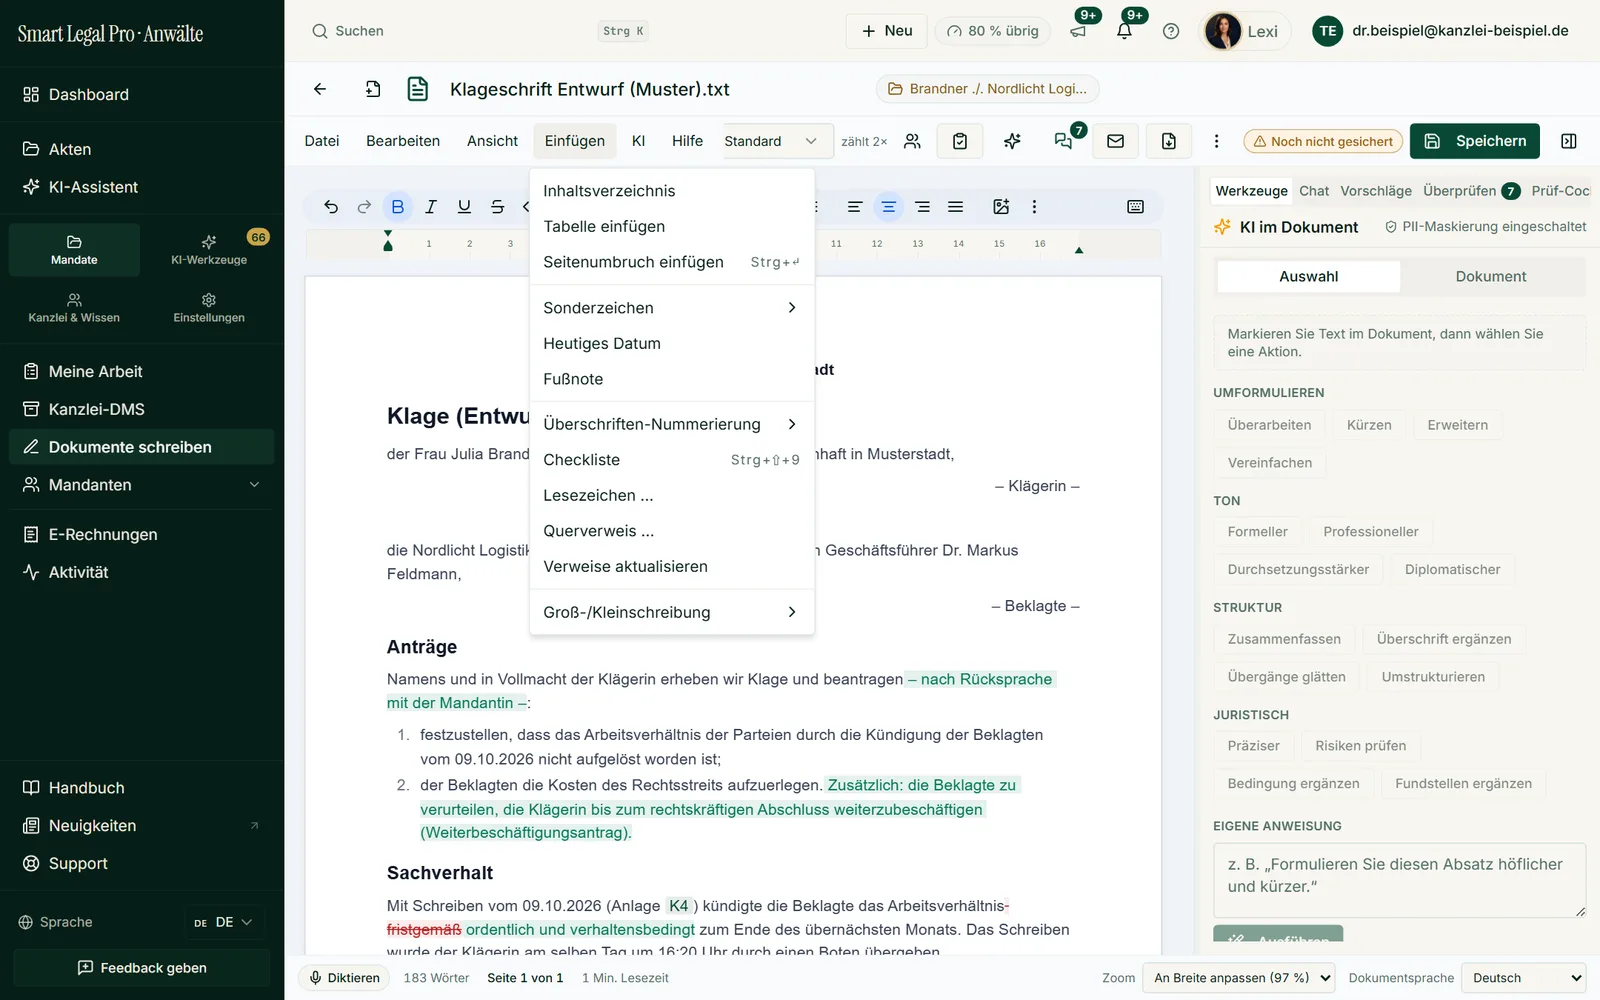Save the document with Speichern

[x=1475, y=141]
